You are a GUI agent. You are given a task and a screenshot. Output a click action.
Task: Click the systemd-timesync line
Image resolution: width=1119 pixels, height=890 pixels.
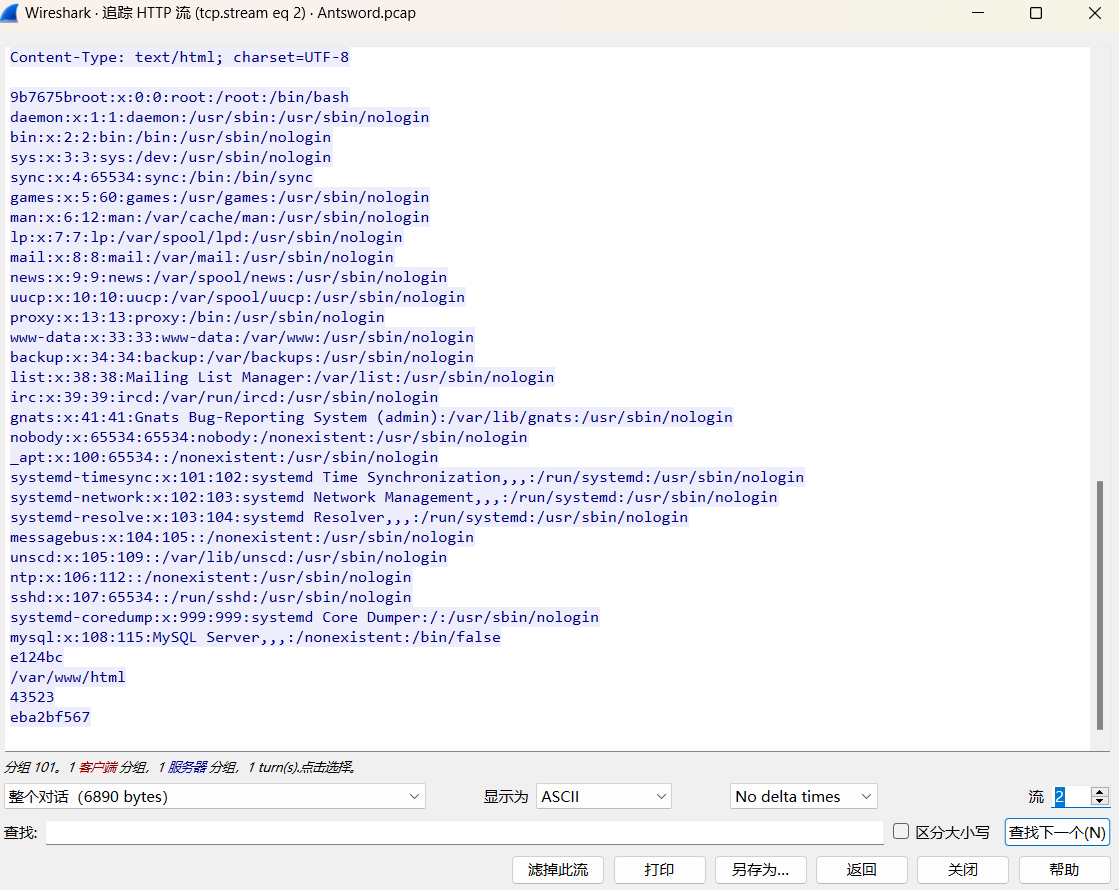pyautogui.click(x=407, y=477)
